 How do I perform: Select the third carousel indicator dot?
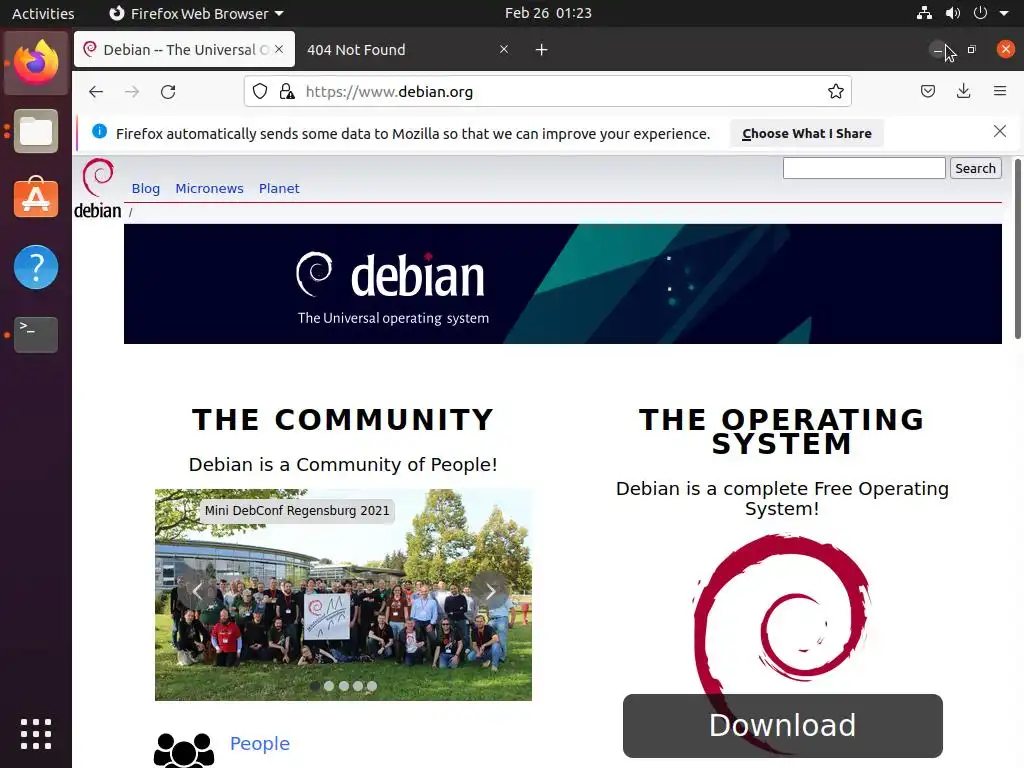(344, 686)
